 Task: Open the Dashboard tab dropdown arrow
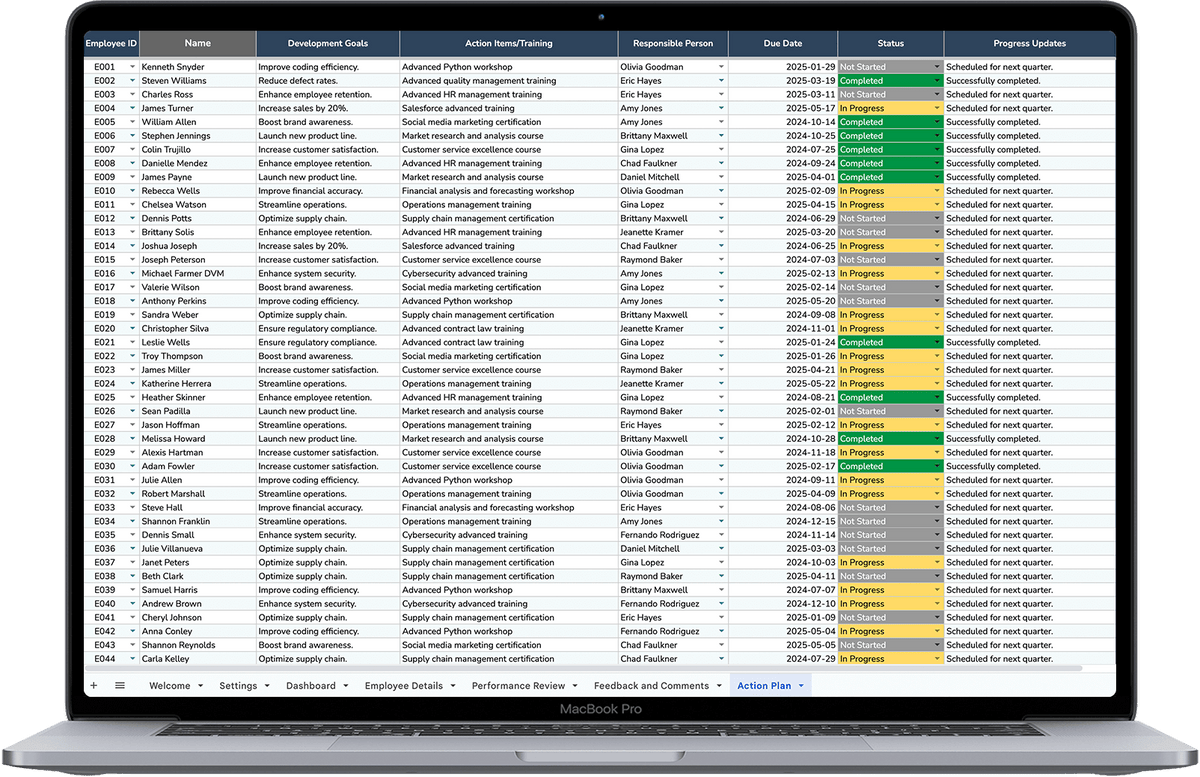(x=346, y=686)
